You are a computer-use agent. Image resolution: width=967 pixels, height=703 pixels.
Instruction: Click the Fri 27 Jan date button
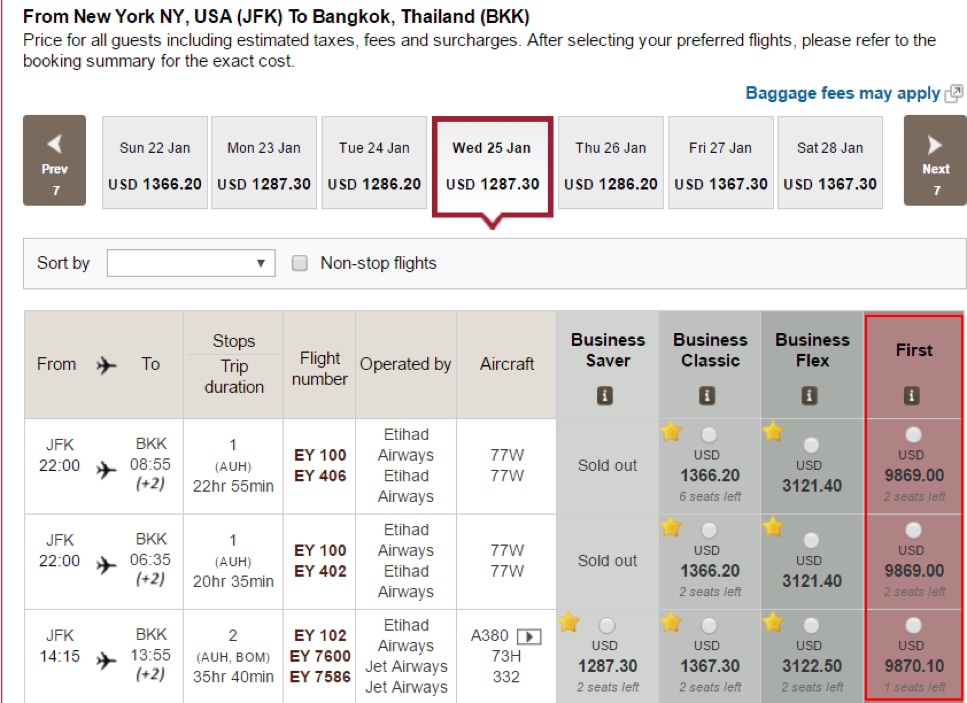[x=720, y=160]
